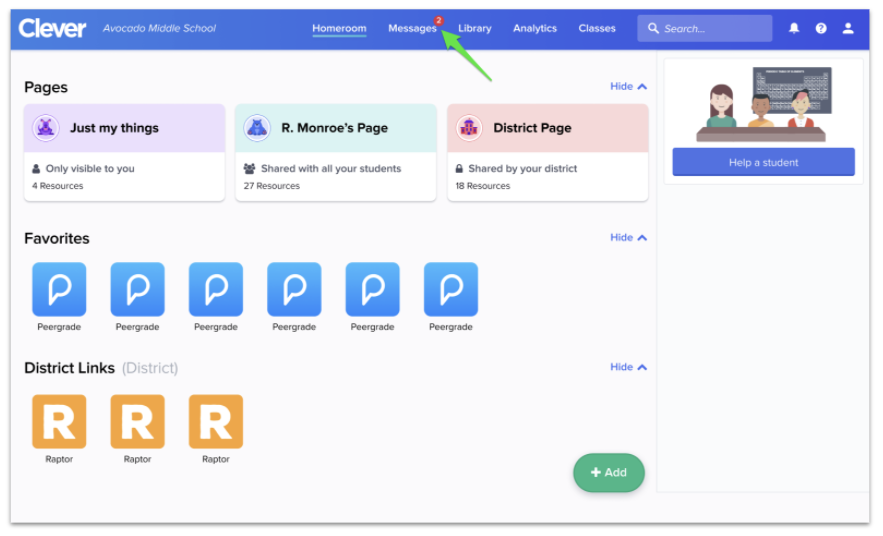Click the notifications bell icon
The width and height of the screenshot is (883, 536).
click(794, 29)
